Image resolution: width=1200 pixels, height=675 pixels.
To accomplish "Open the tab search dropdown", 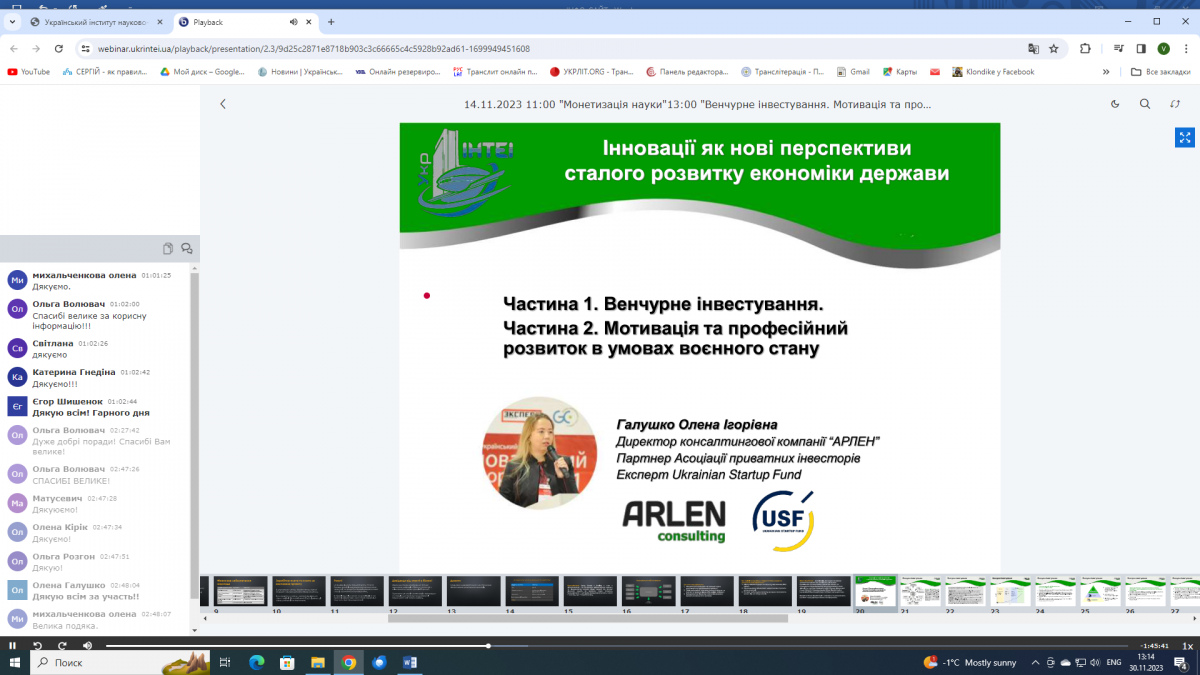I will [x=12, y=21].
